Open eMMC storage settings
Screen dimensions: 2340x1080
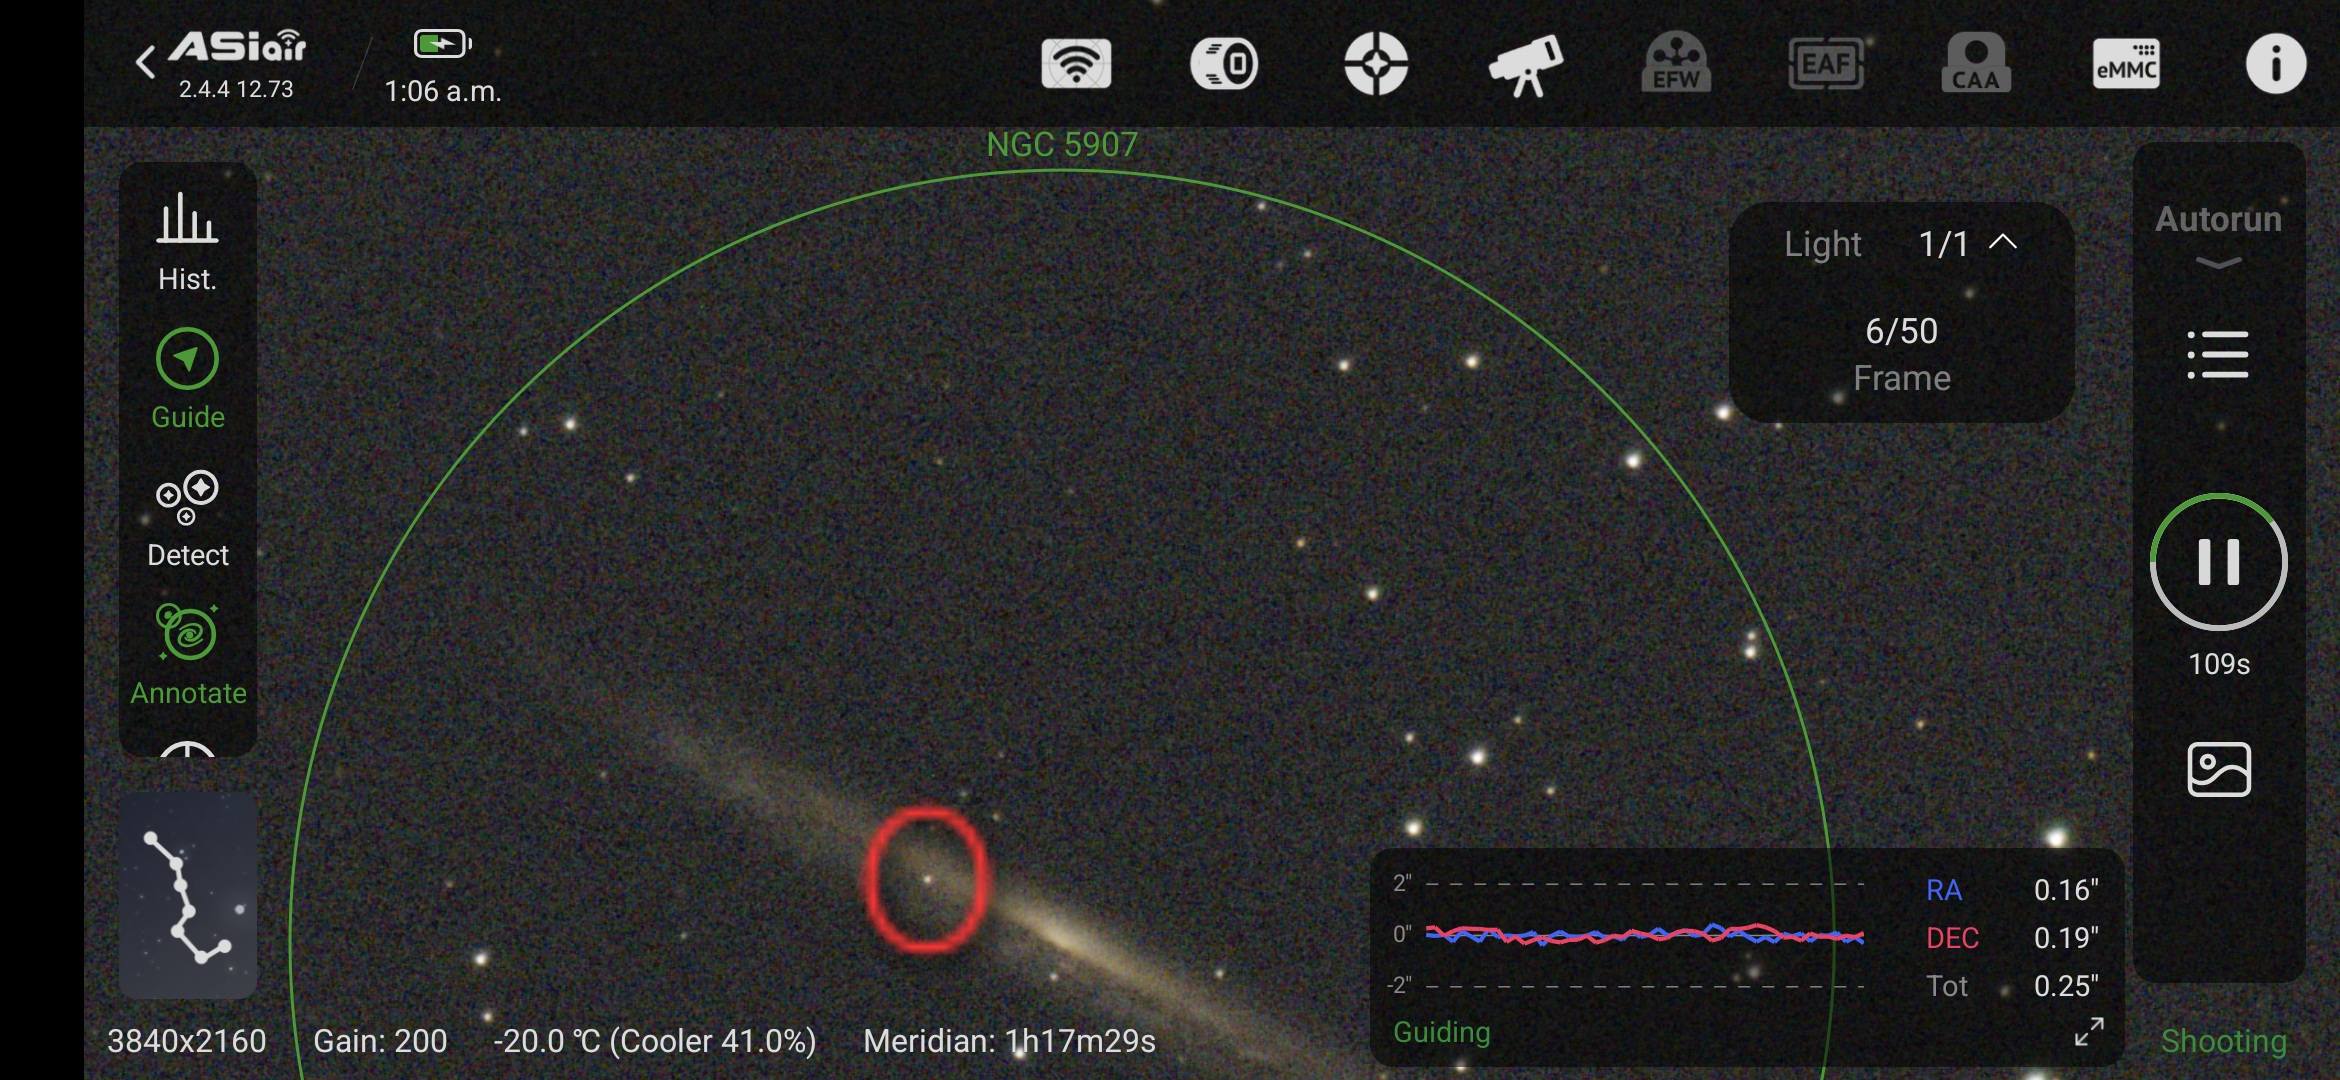coord(2126,64)
